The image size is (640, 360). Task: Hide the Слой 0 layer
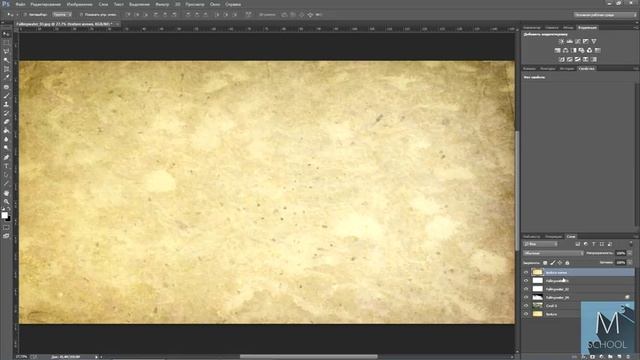[526, 306]
